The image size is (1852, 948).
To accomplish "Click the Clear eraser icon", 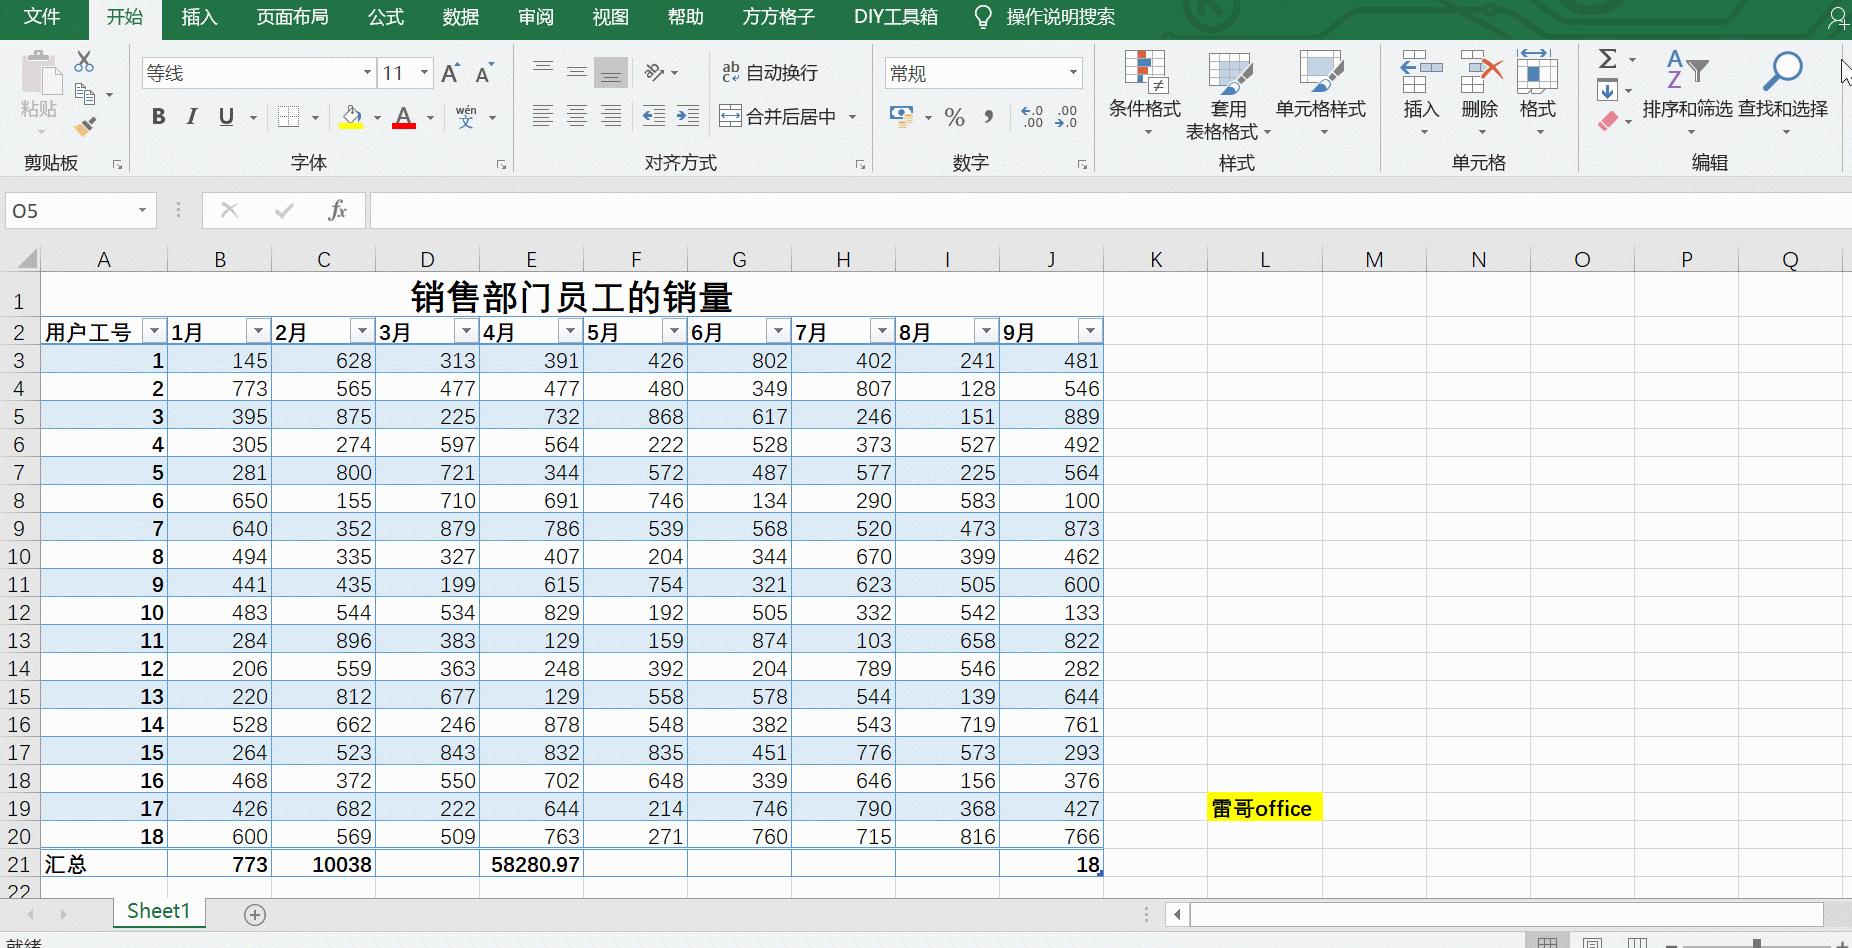I will click(x=1608, y=121).
